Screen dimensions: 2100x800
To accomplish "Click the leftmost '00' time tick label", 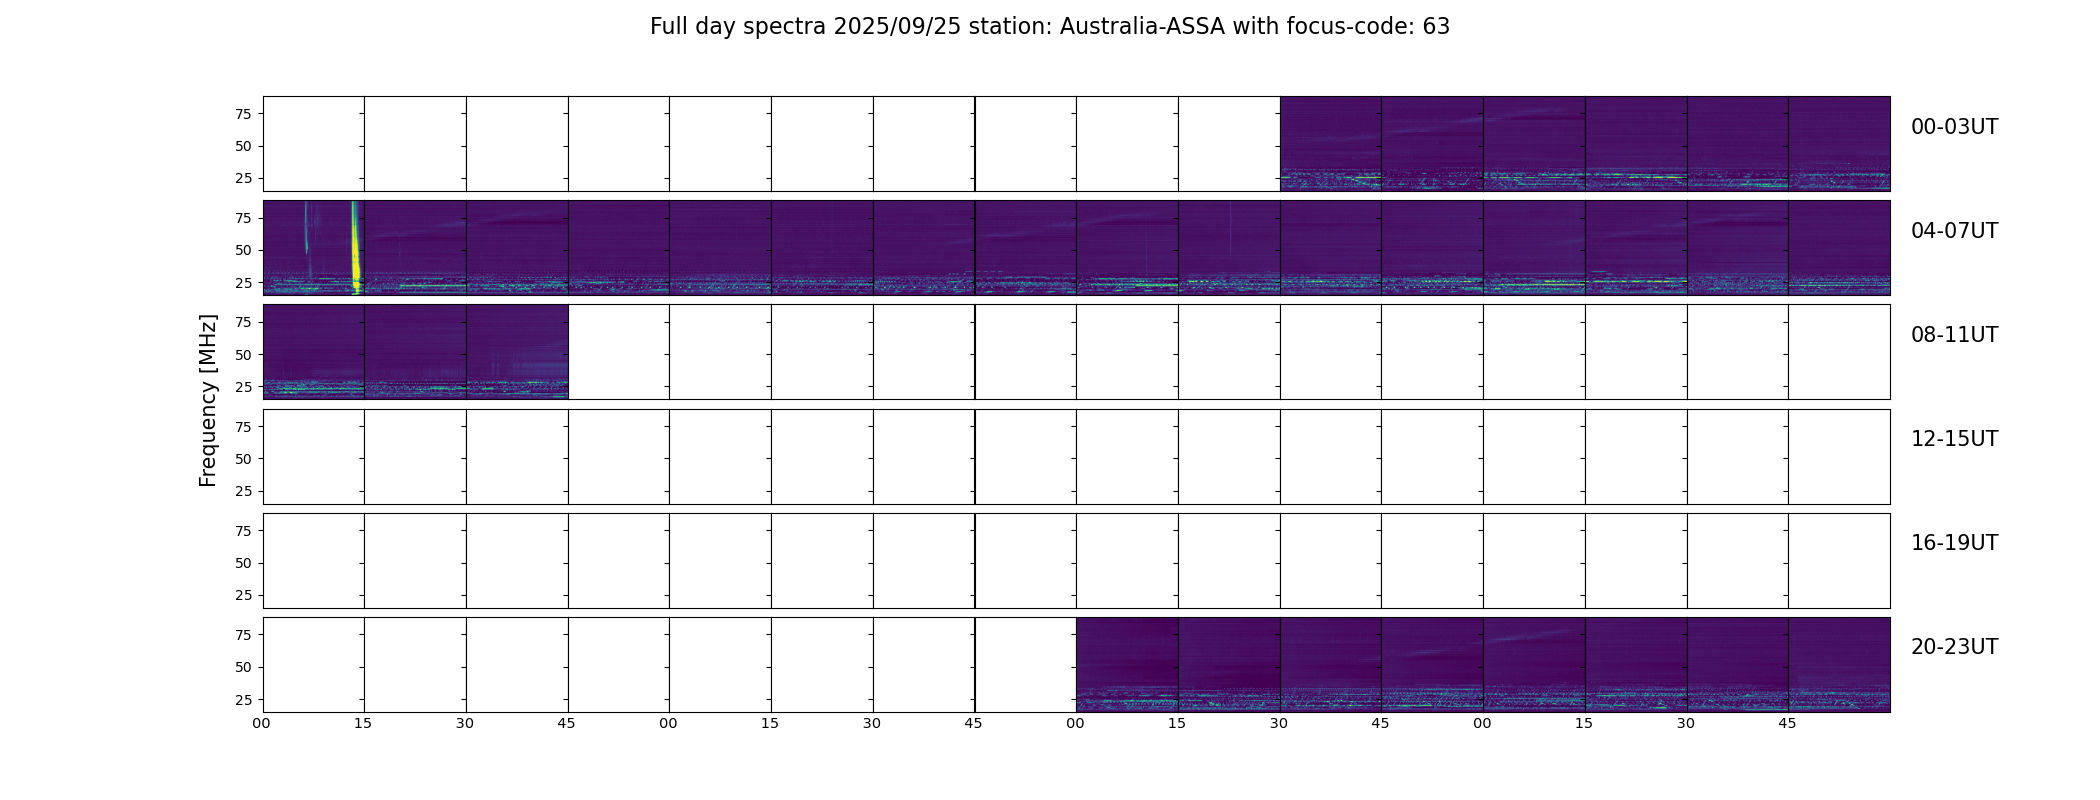I will point(261,723).
